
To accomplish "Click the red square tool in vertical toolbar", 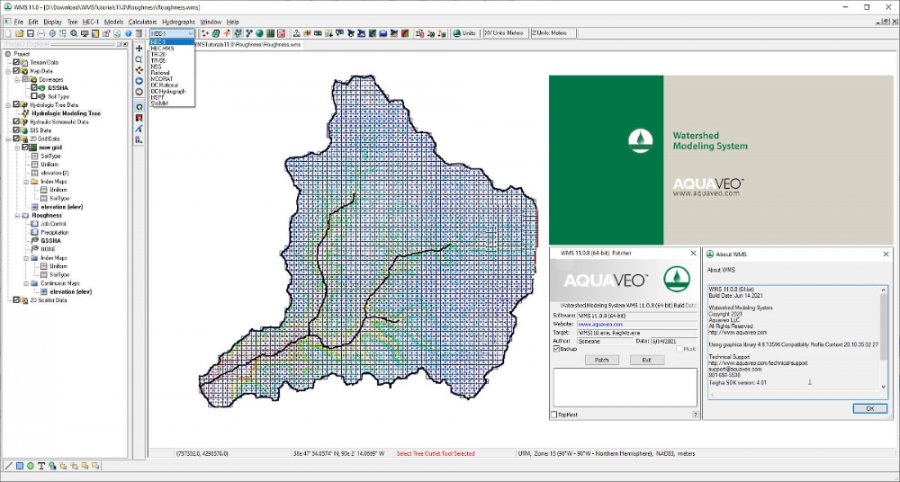I will [139, 118].
